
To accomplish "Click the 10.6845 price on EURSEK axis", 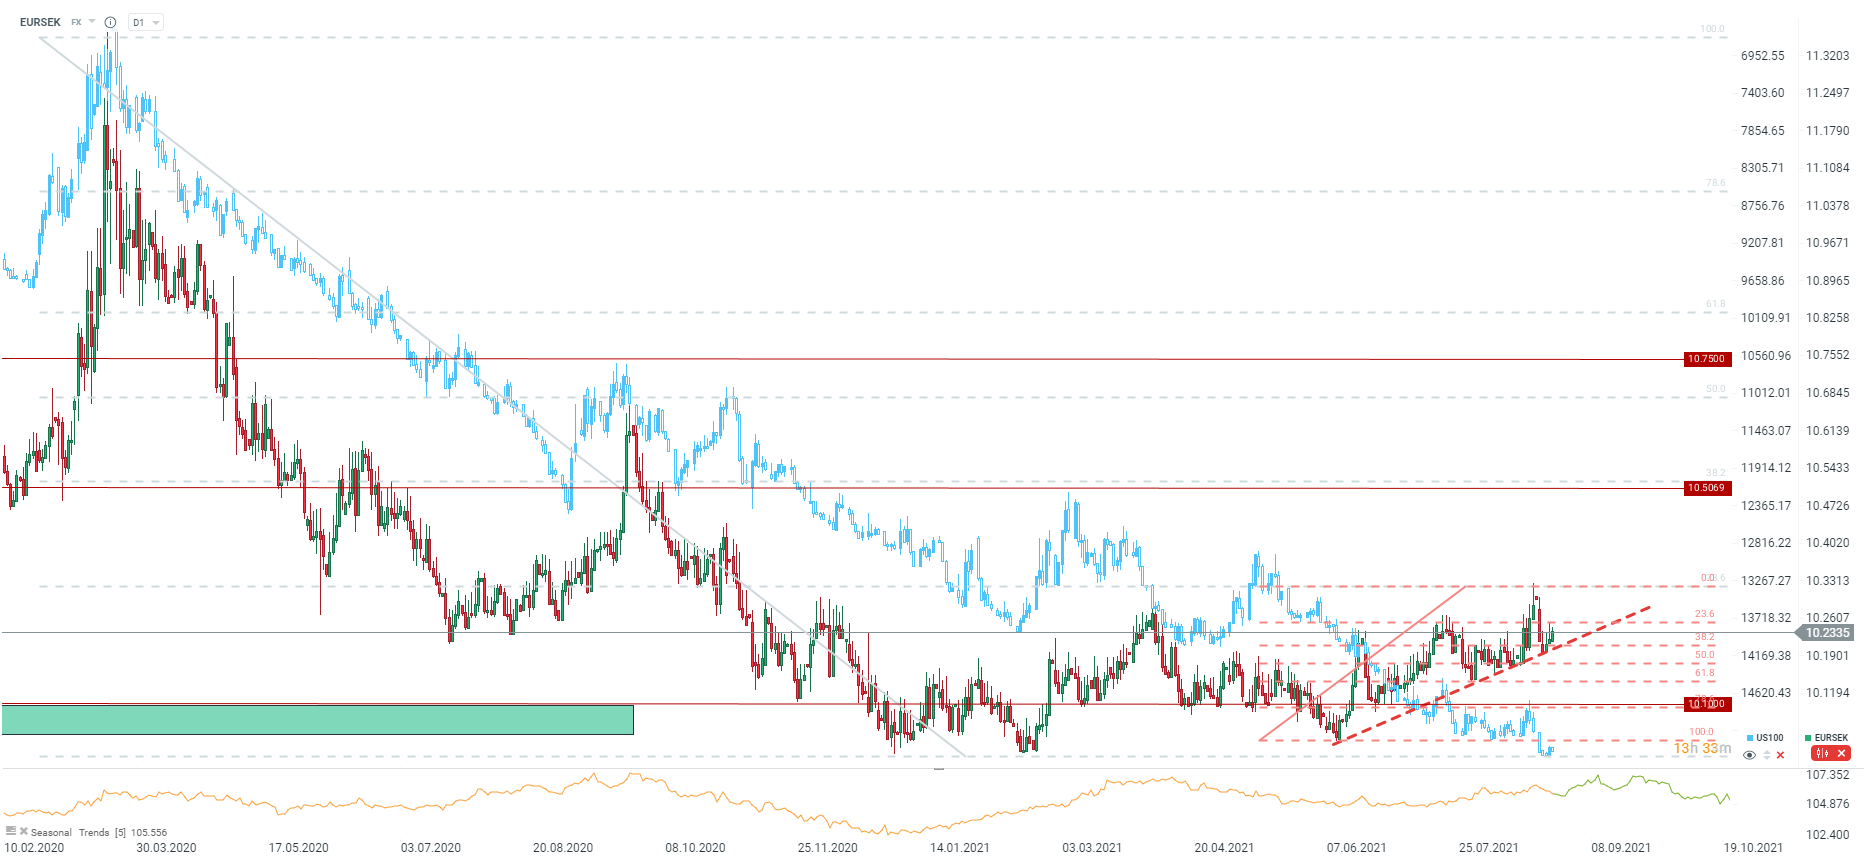I will click(x=1827, y=393).
